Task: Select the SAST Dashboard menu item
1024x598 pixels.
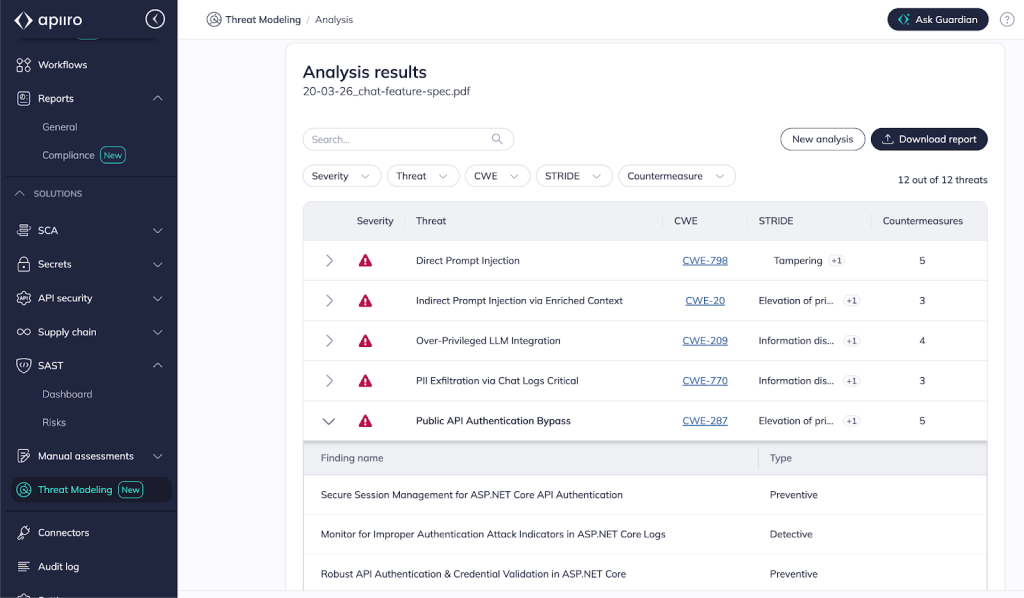Action: pyautogui.click(x=67, y=394)
